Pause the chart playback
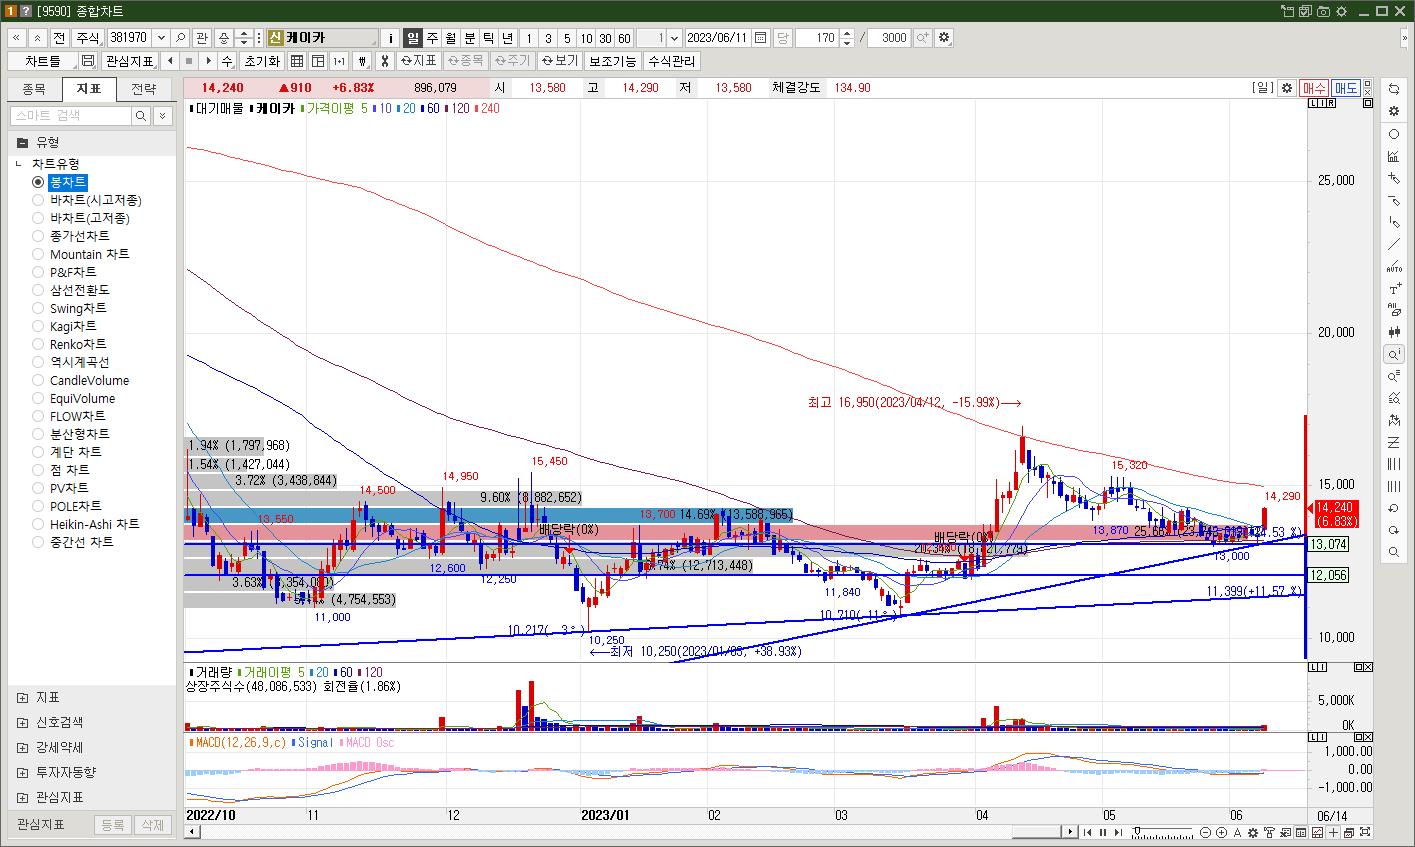This screenshot has height=847, width=1415. [x=1103, y=832]
